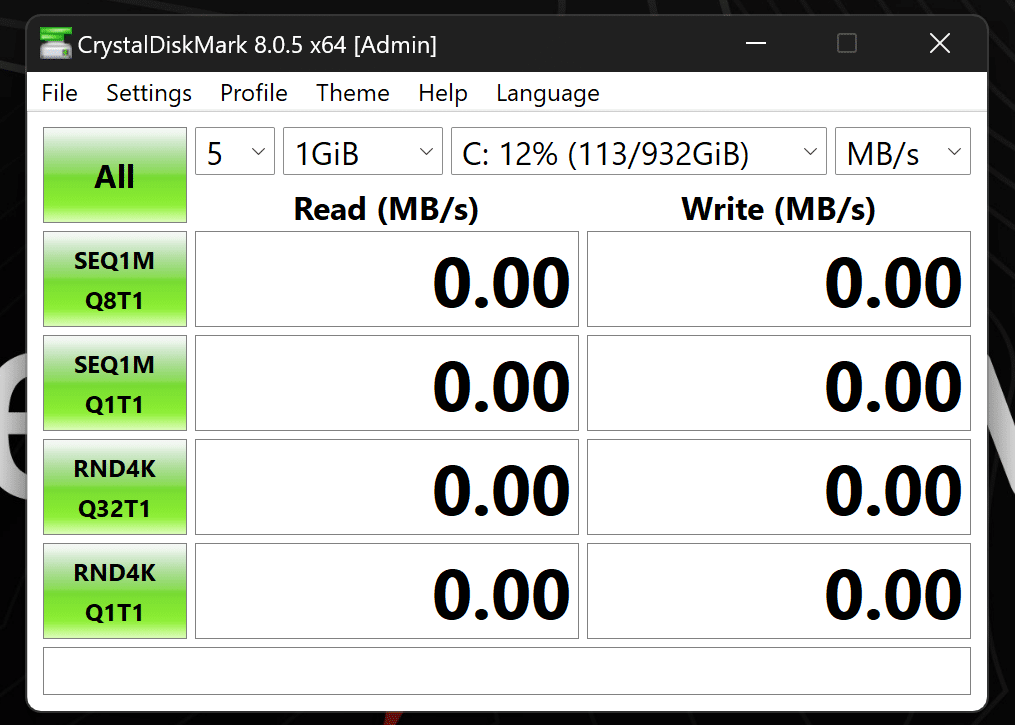Click the Read (MB/s) column header
The width and height of the screenshot is (1015, 725).
[386, 209]
